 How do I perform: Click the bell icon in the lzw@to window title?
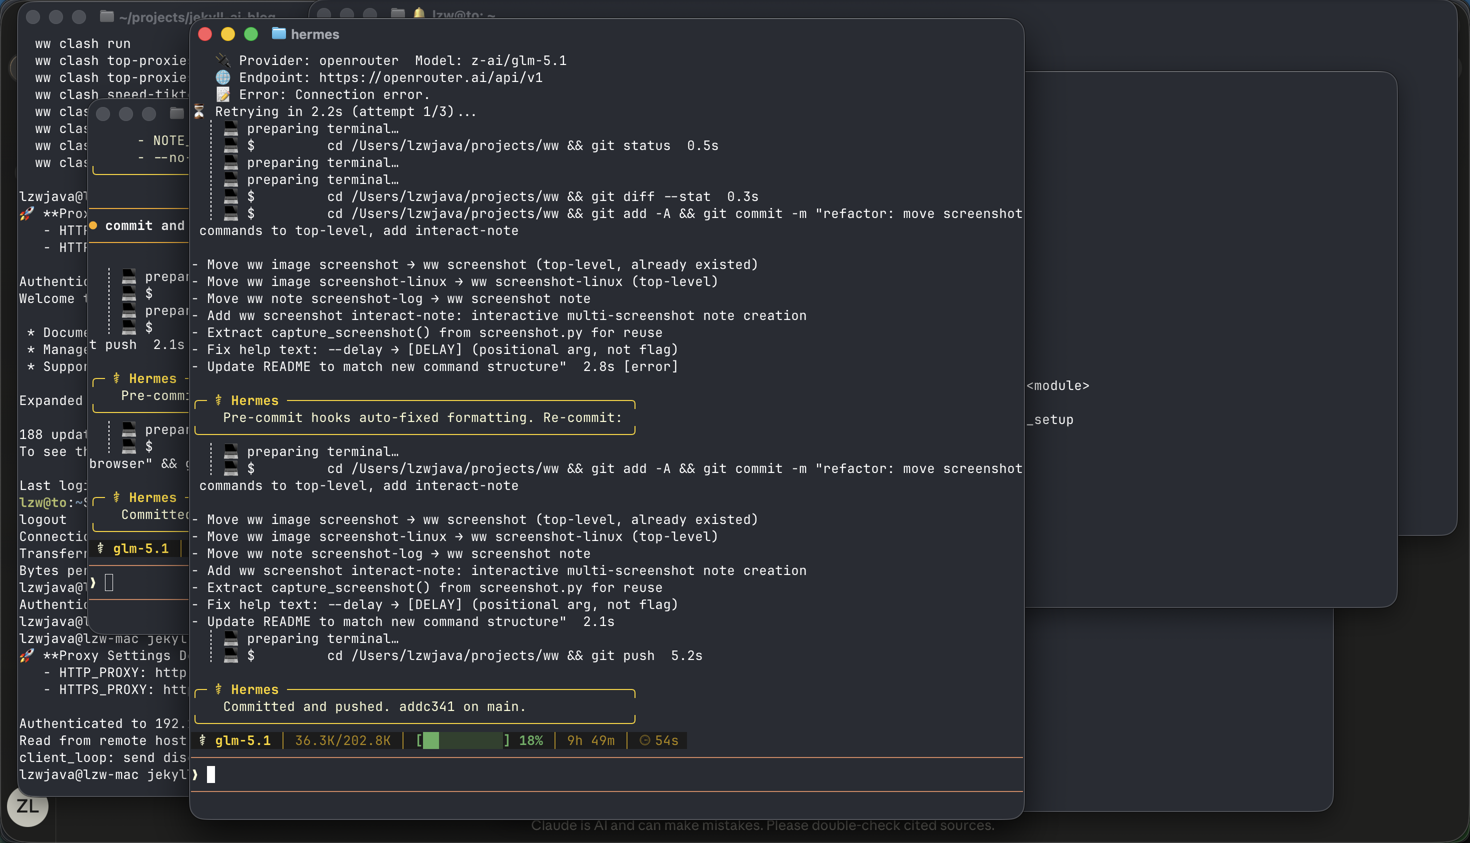419,15
